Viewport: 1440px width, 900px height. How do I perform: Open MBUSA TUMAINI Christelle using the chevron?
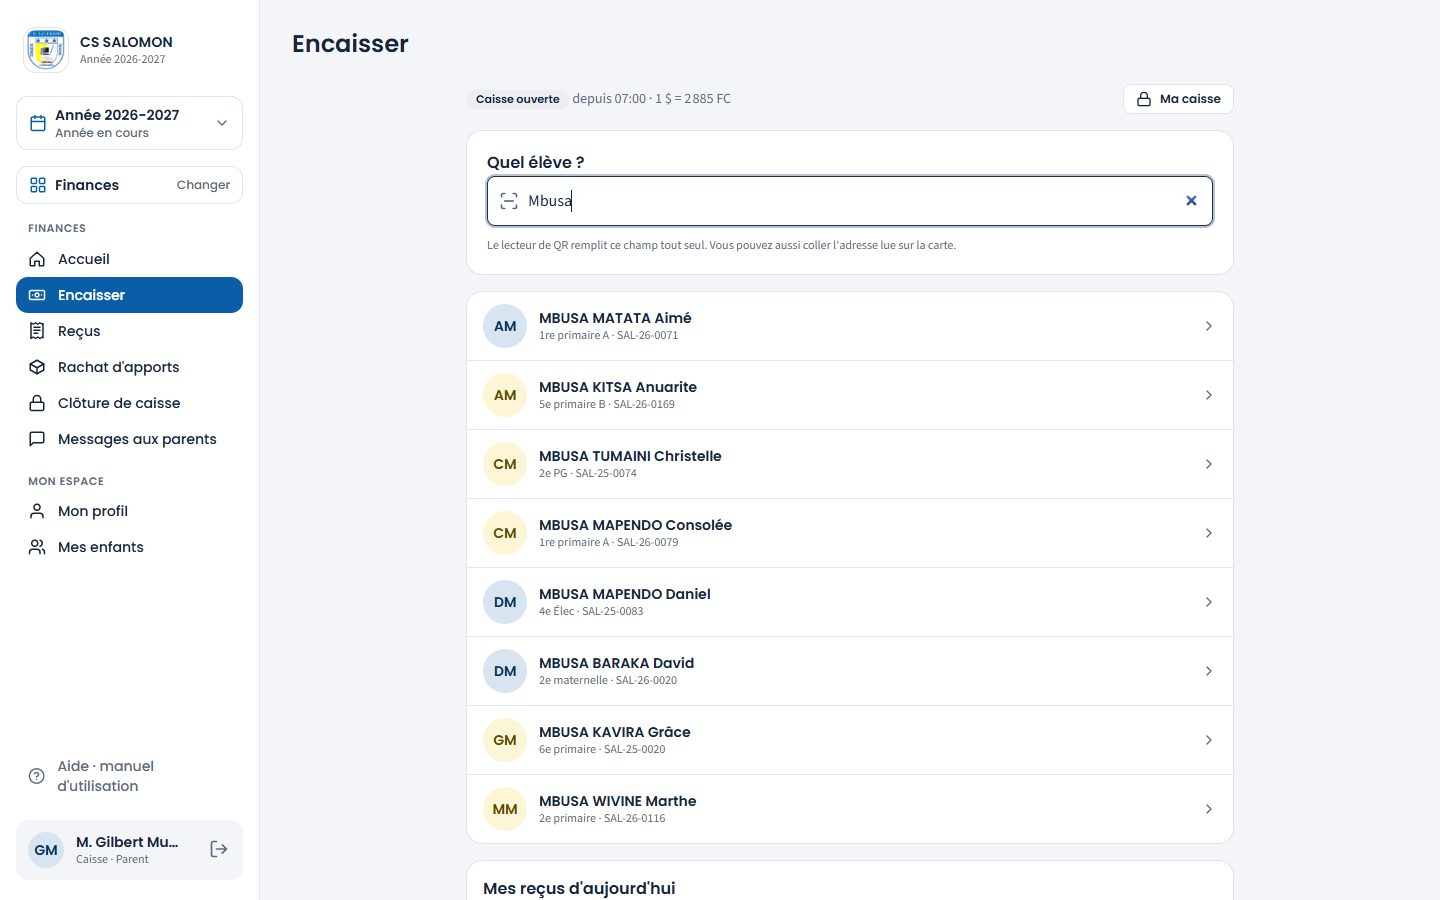(x=1209, y=464)
